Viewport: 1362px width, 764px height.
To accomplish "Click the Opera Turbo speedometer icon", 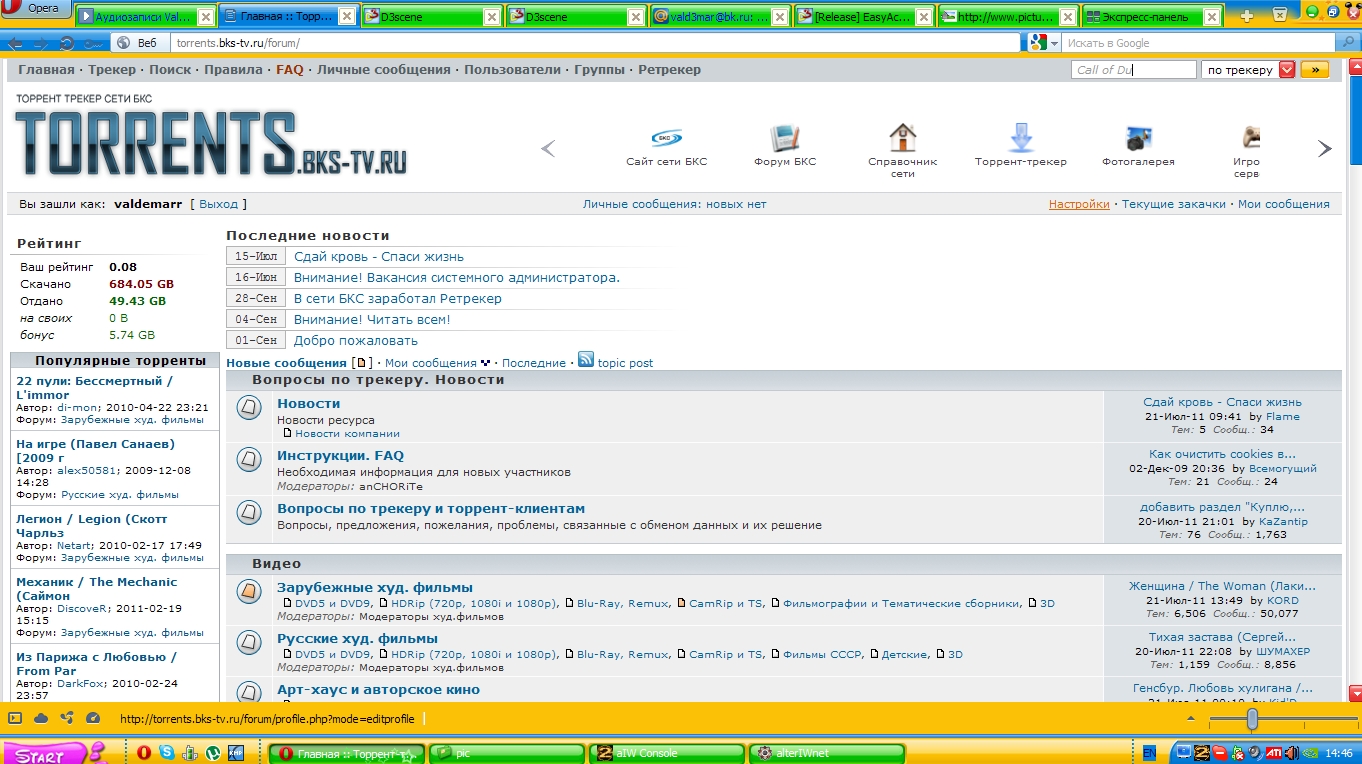I will (93, 718).
